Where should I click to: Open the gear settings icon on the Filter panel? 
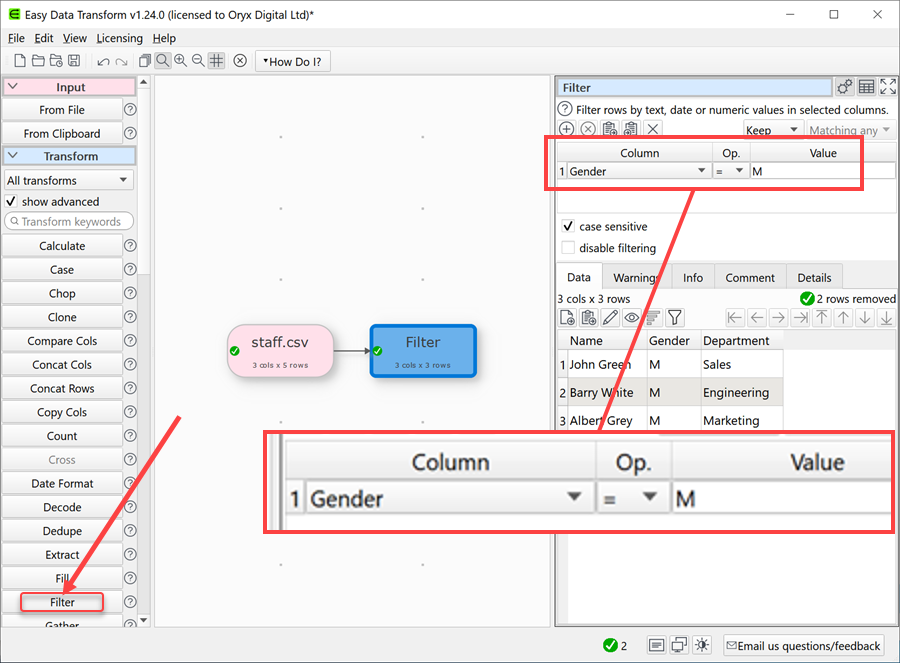tap(844, 87)
